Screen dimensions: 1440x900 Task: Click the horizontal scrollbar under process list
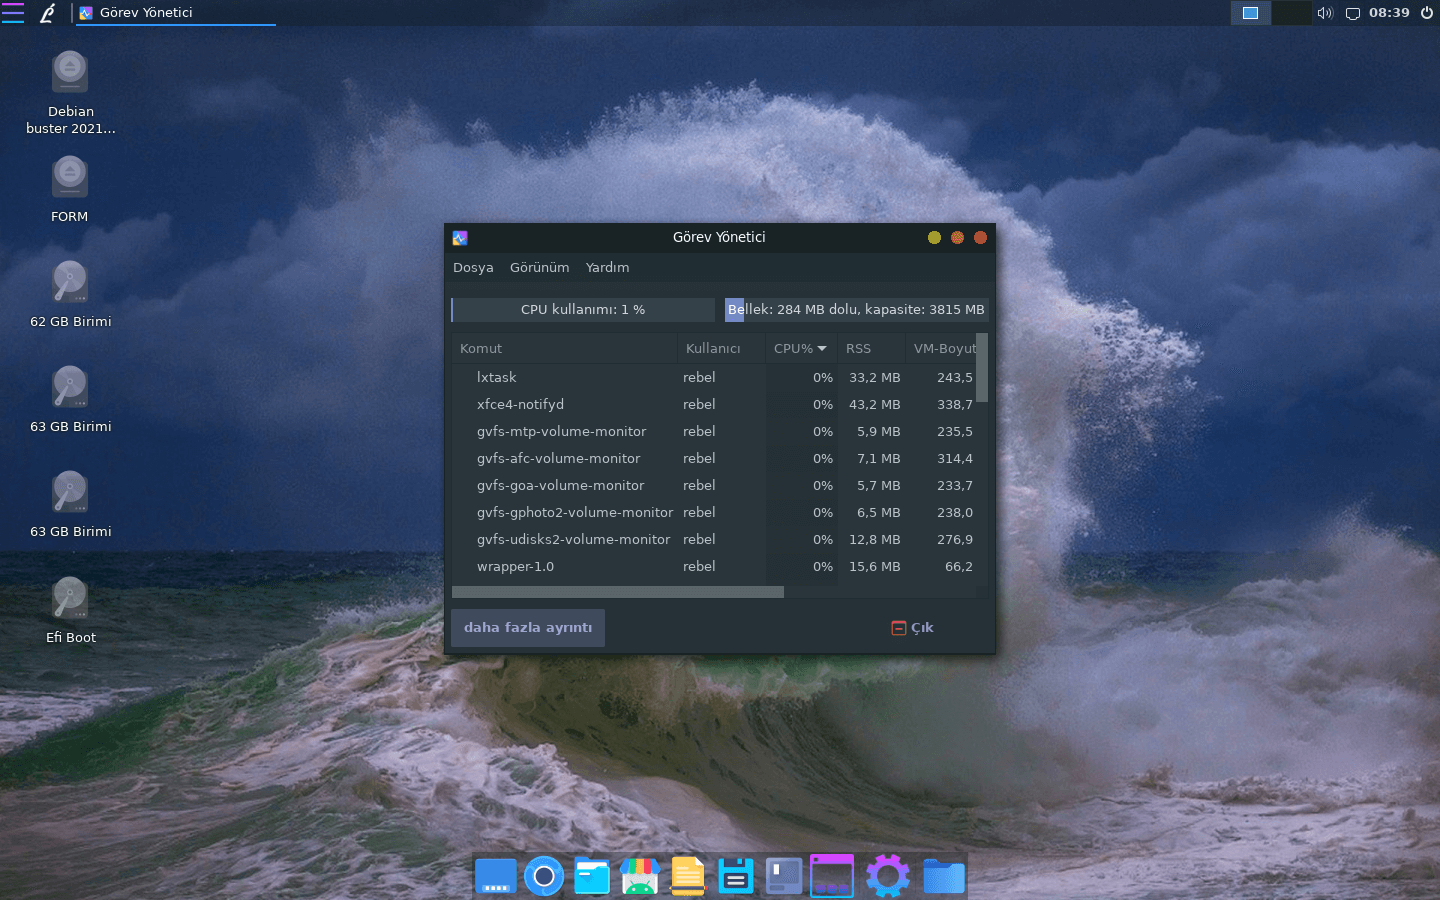(x=618, y=592)
